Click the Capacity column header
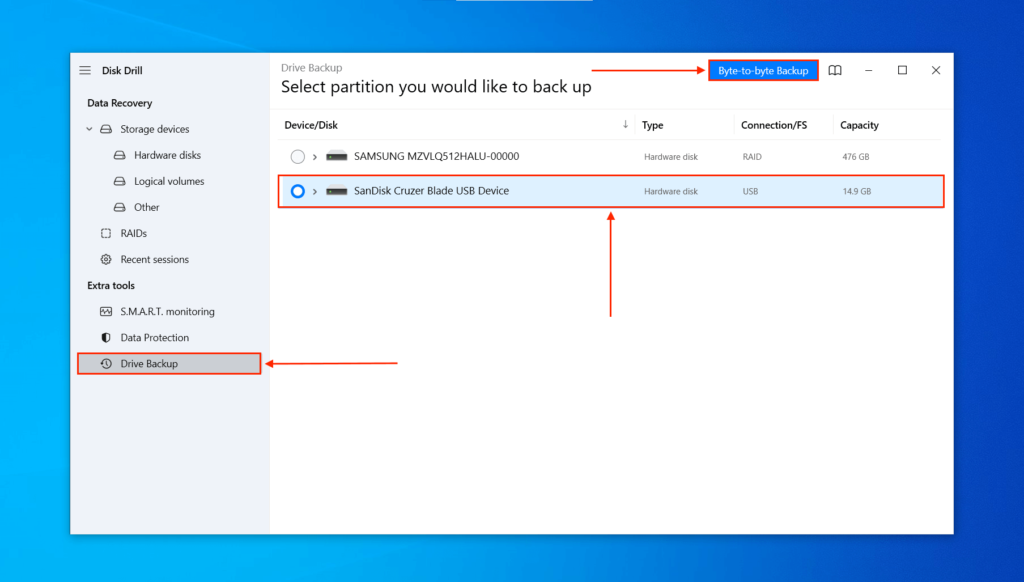 coord(859,124)
